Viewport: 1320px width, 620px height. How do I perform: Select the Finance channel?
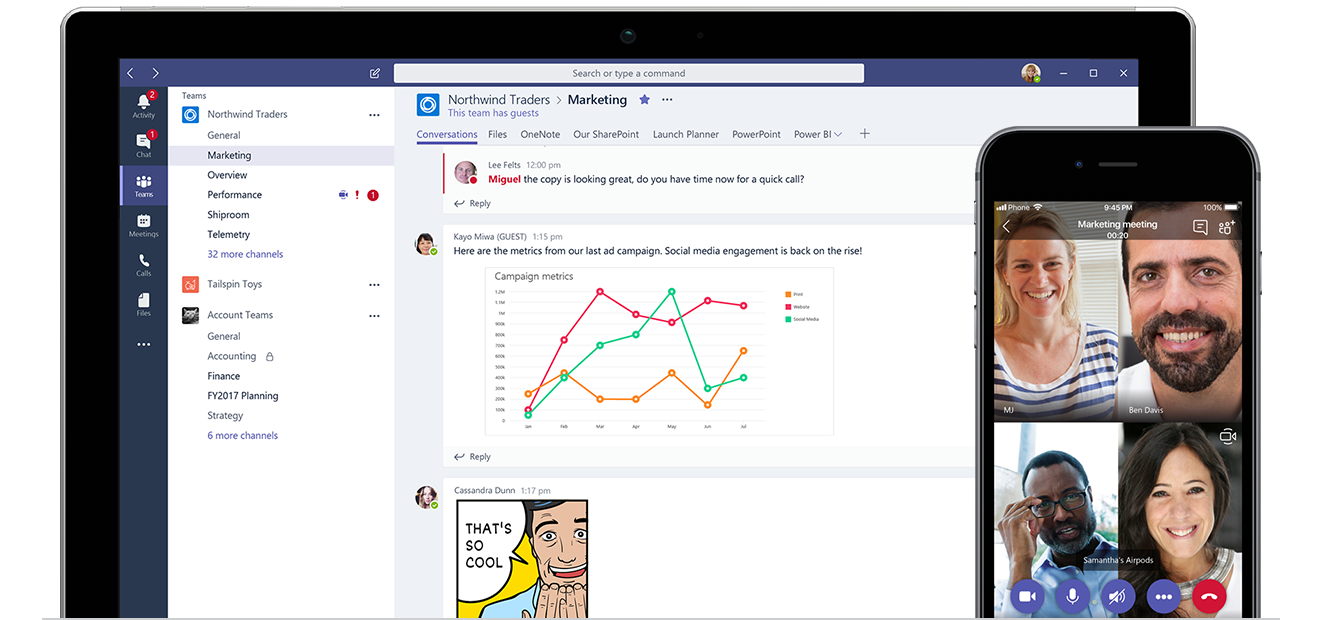pyautogui.click(x=224, y=376)
